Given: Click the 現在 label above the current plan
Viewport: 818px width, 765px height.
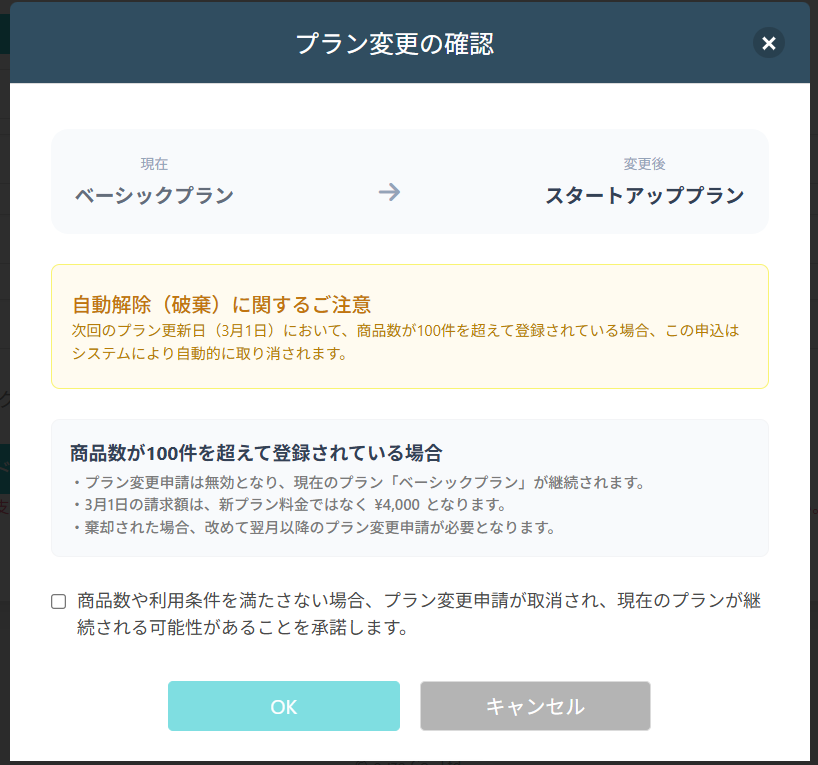Looking at the screenshot, I should point(154,164).
